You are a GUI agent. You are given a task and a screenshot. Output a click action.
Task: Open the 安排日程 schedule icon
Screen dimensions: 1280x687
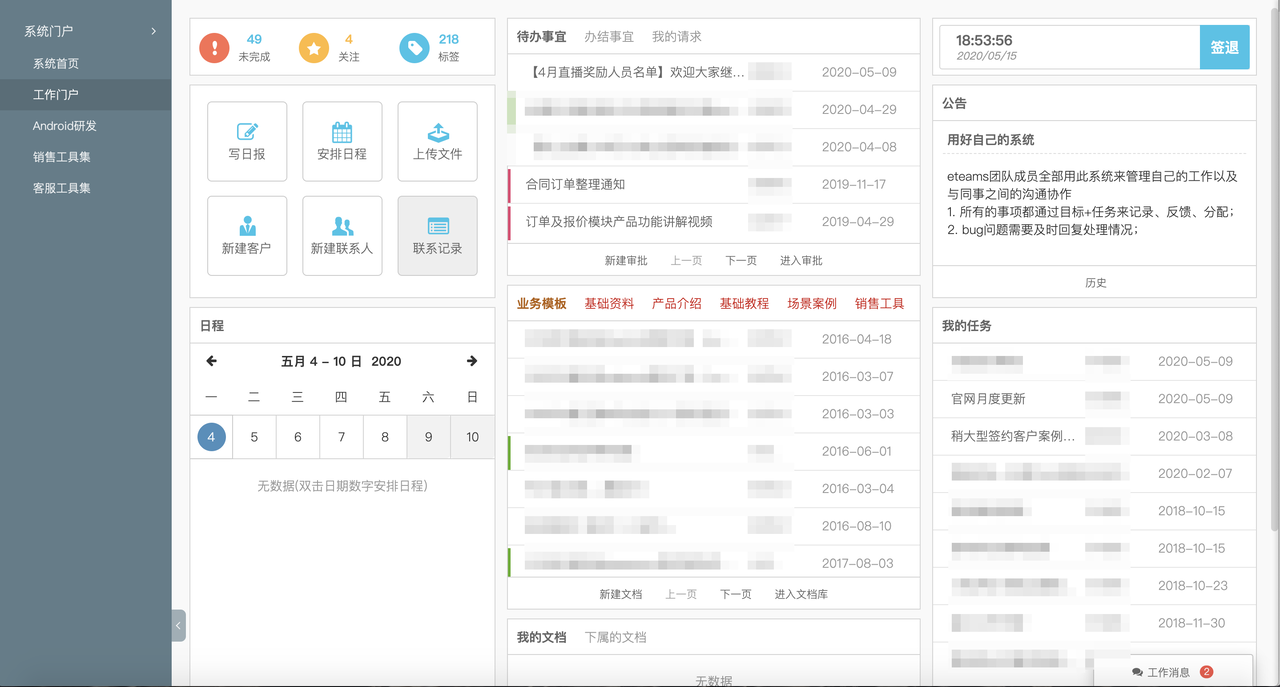pos(342,141)
